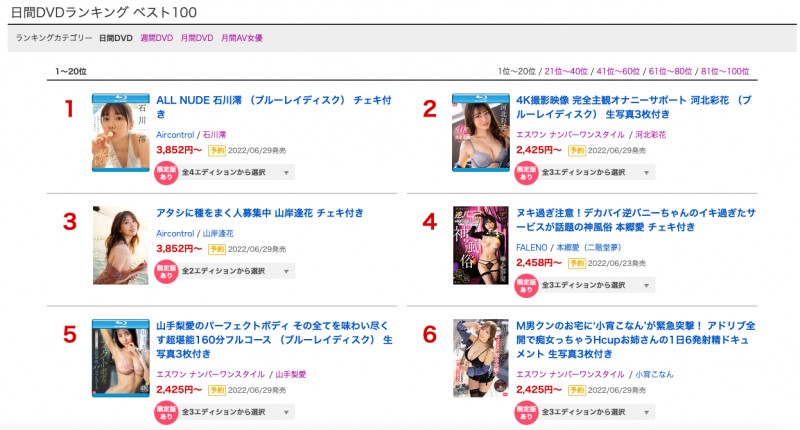Click the rank 3 product thumbnail
800x430 pixels.
120,245
